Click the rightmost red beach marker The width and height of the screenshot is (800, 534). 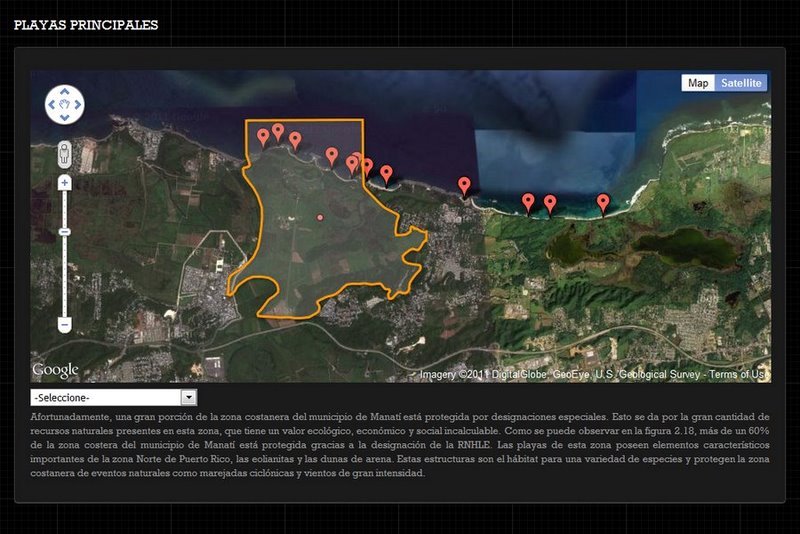point(603,202)
